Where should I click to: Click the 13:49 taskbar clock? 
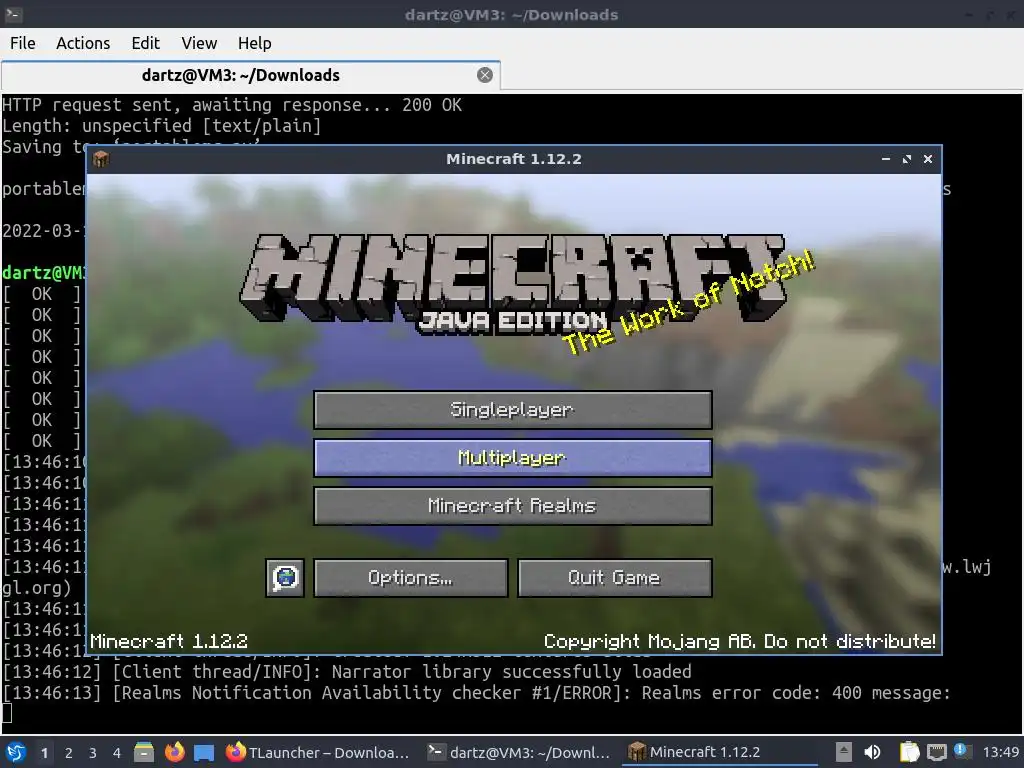tap(1000, 752)
